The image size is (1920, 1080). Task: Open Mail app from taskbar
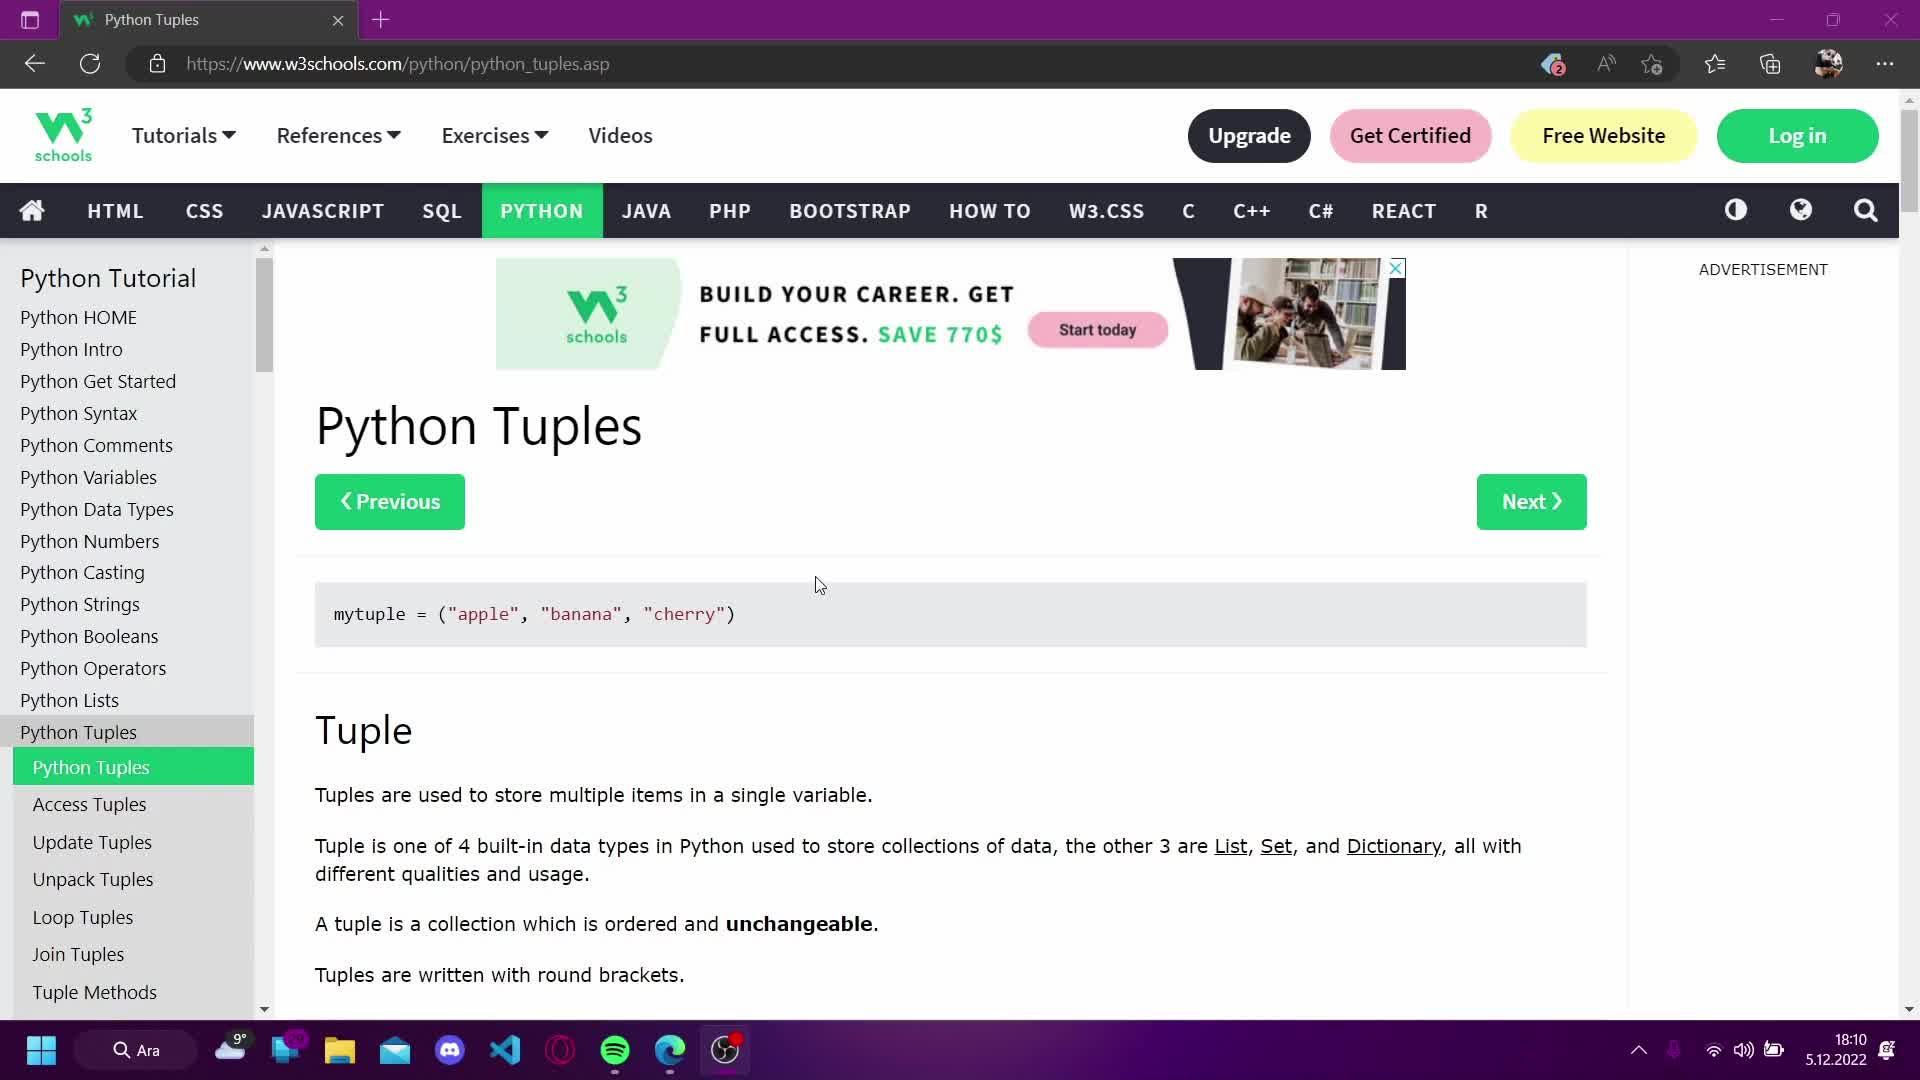pyautogui.click(x=395, y=1050)
